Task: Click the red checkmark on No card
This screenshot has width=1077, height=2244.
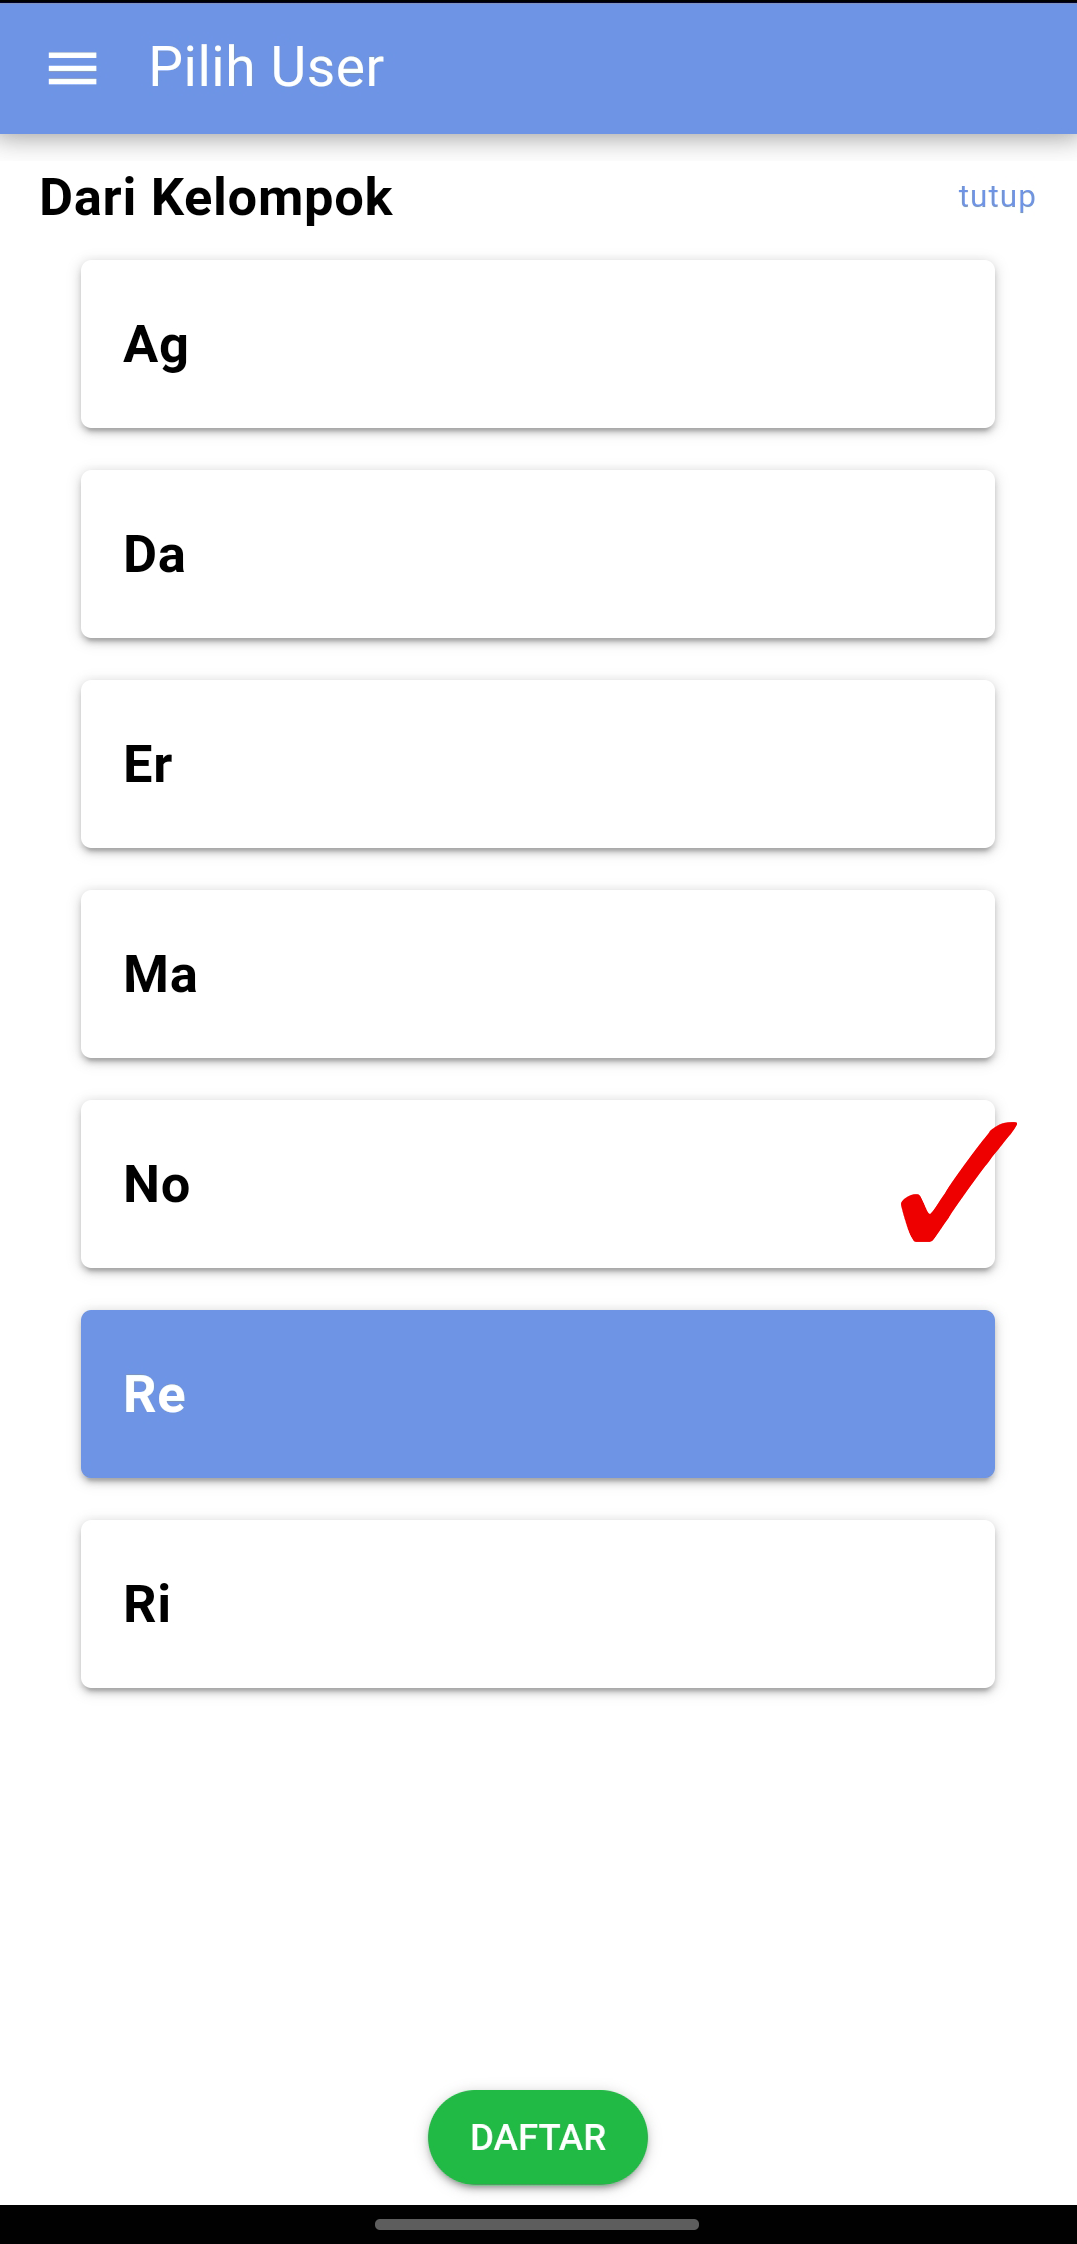Action: click(x=955, y=1184)
